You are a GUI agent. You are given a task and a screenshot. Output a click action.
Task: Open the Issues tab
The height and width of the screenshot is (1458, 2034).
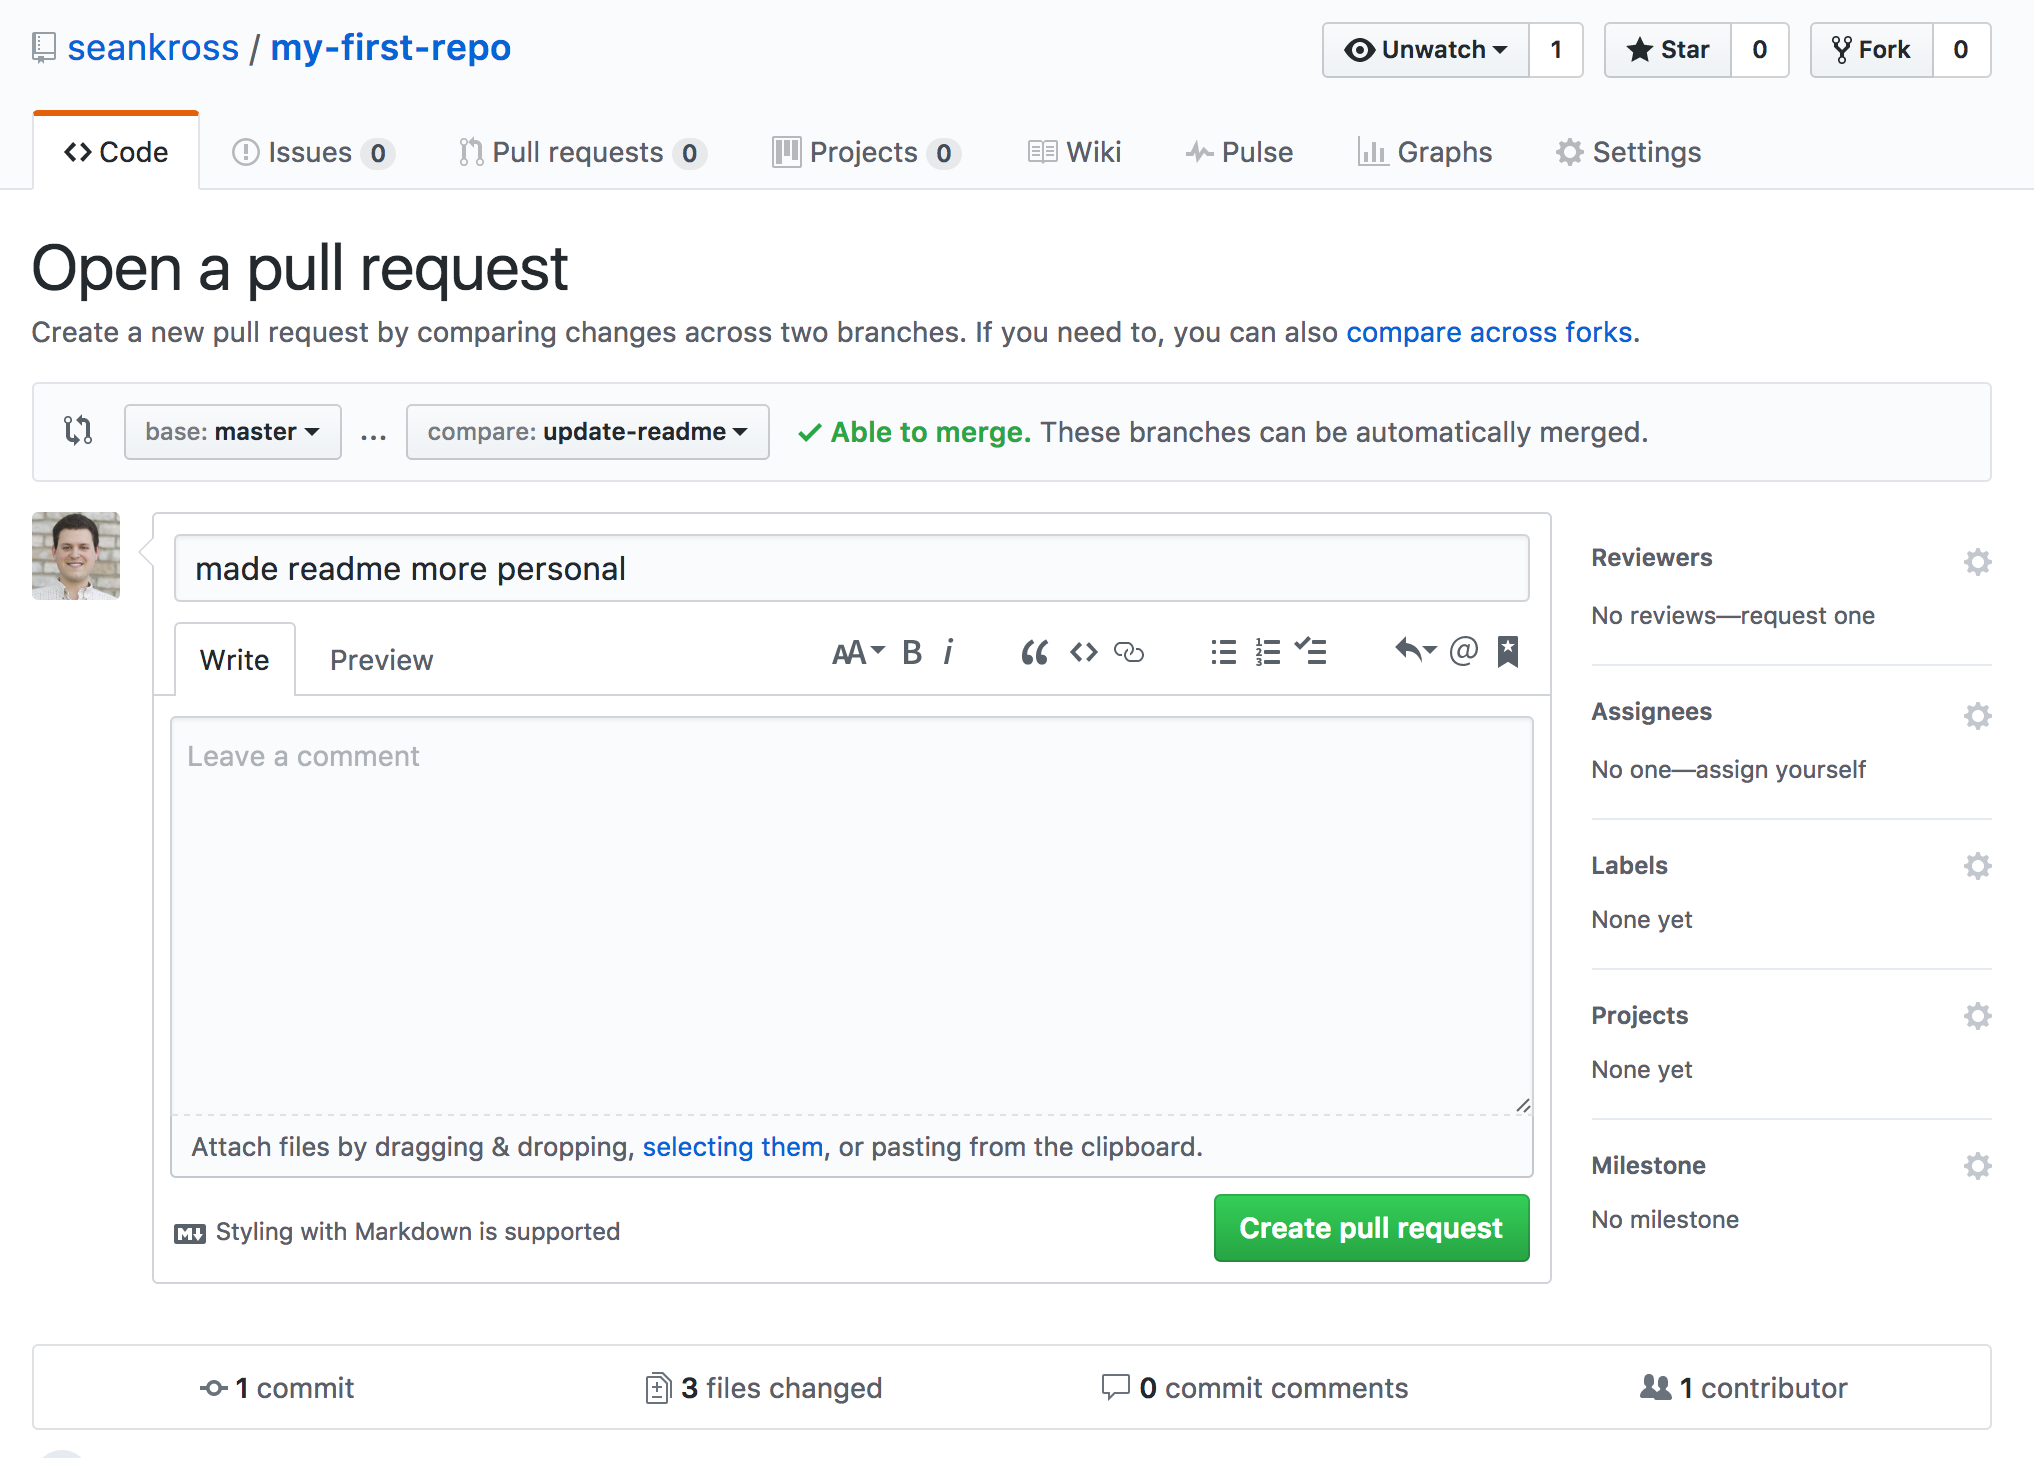tap(312, 152)
